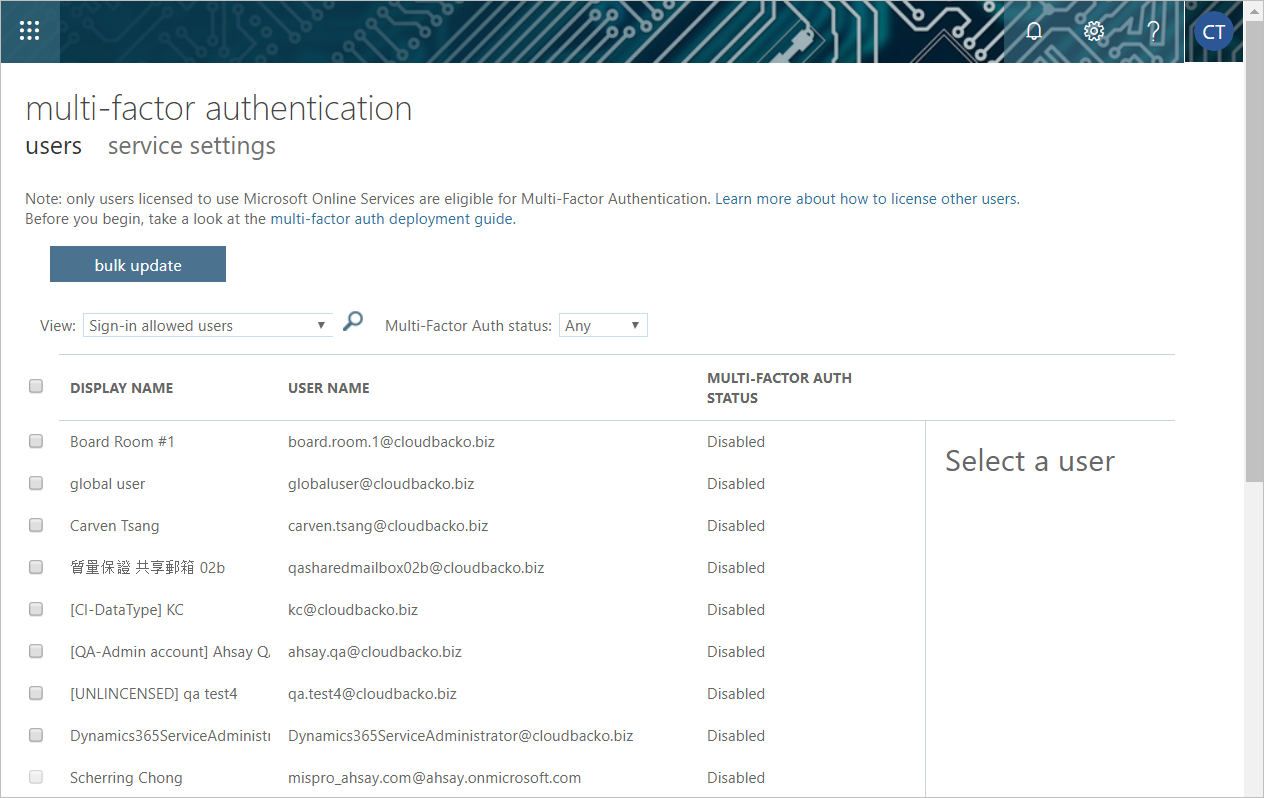Screen dimensions: 1264x798
Task: Follow the 'Learn more about how to license other users' link
Action: 866,199
